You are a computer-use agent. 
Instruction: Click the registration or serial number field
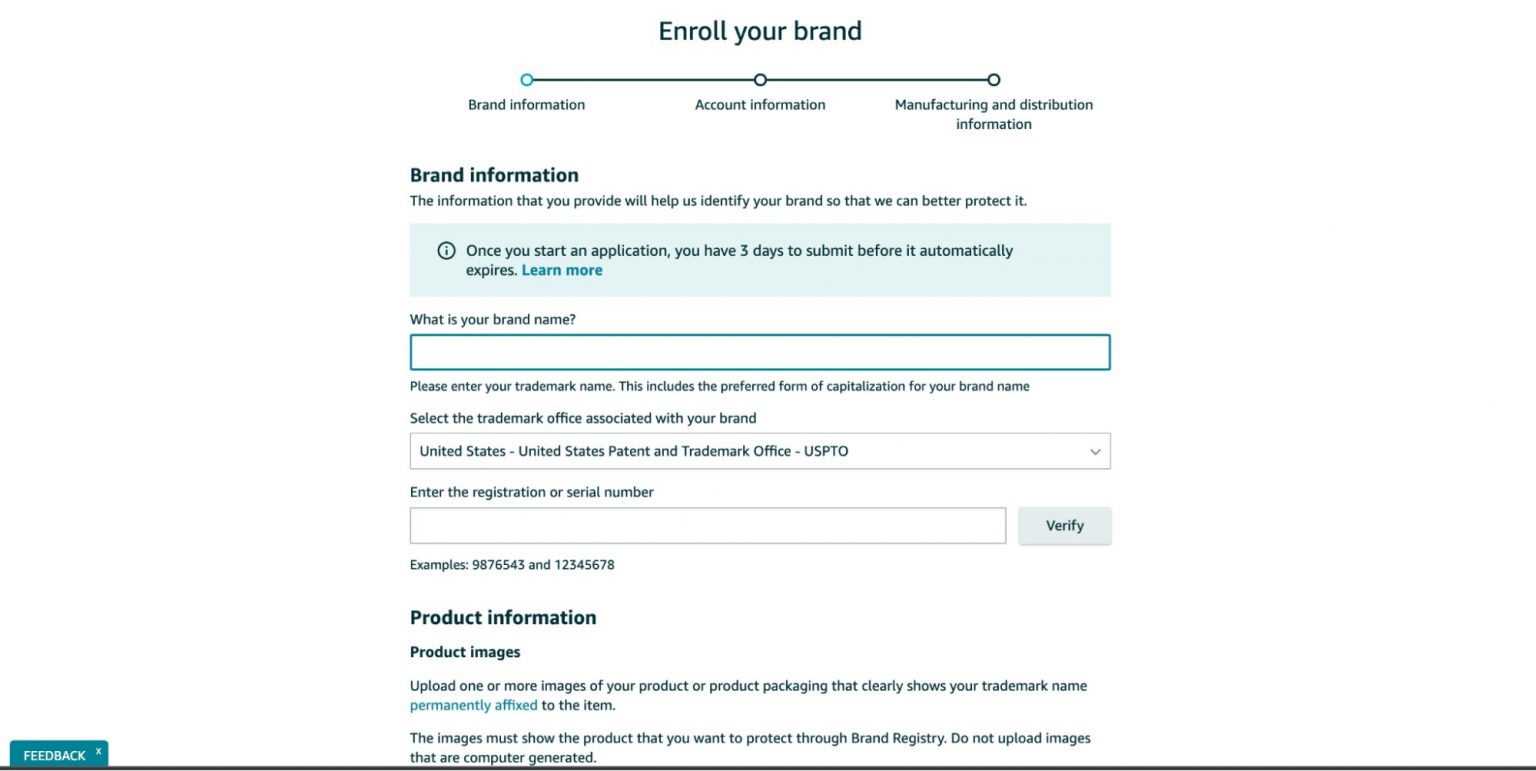[707, 525]
